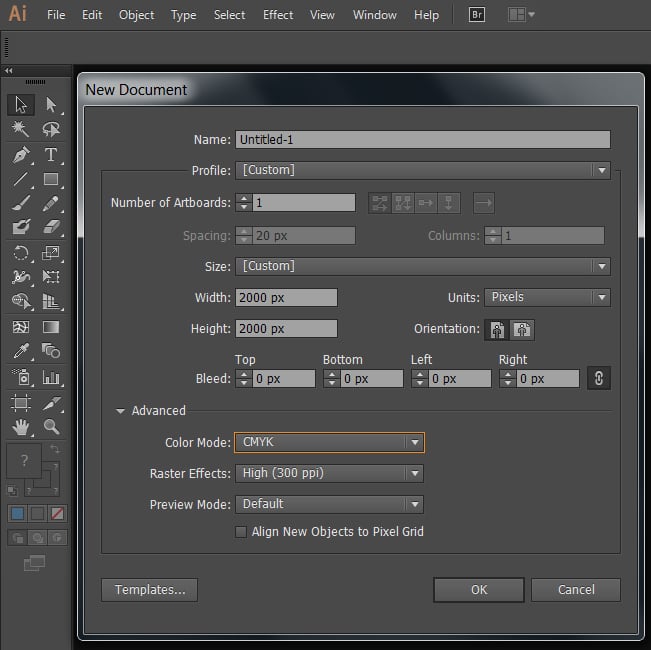Open Adobe Bridge via Br icon
Screen dimensions: 651x650
click(478, 15)
